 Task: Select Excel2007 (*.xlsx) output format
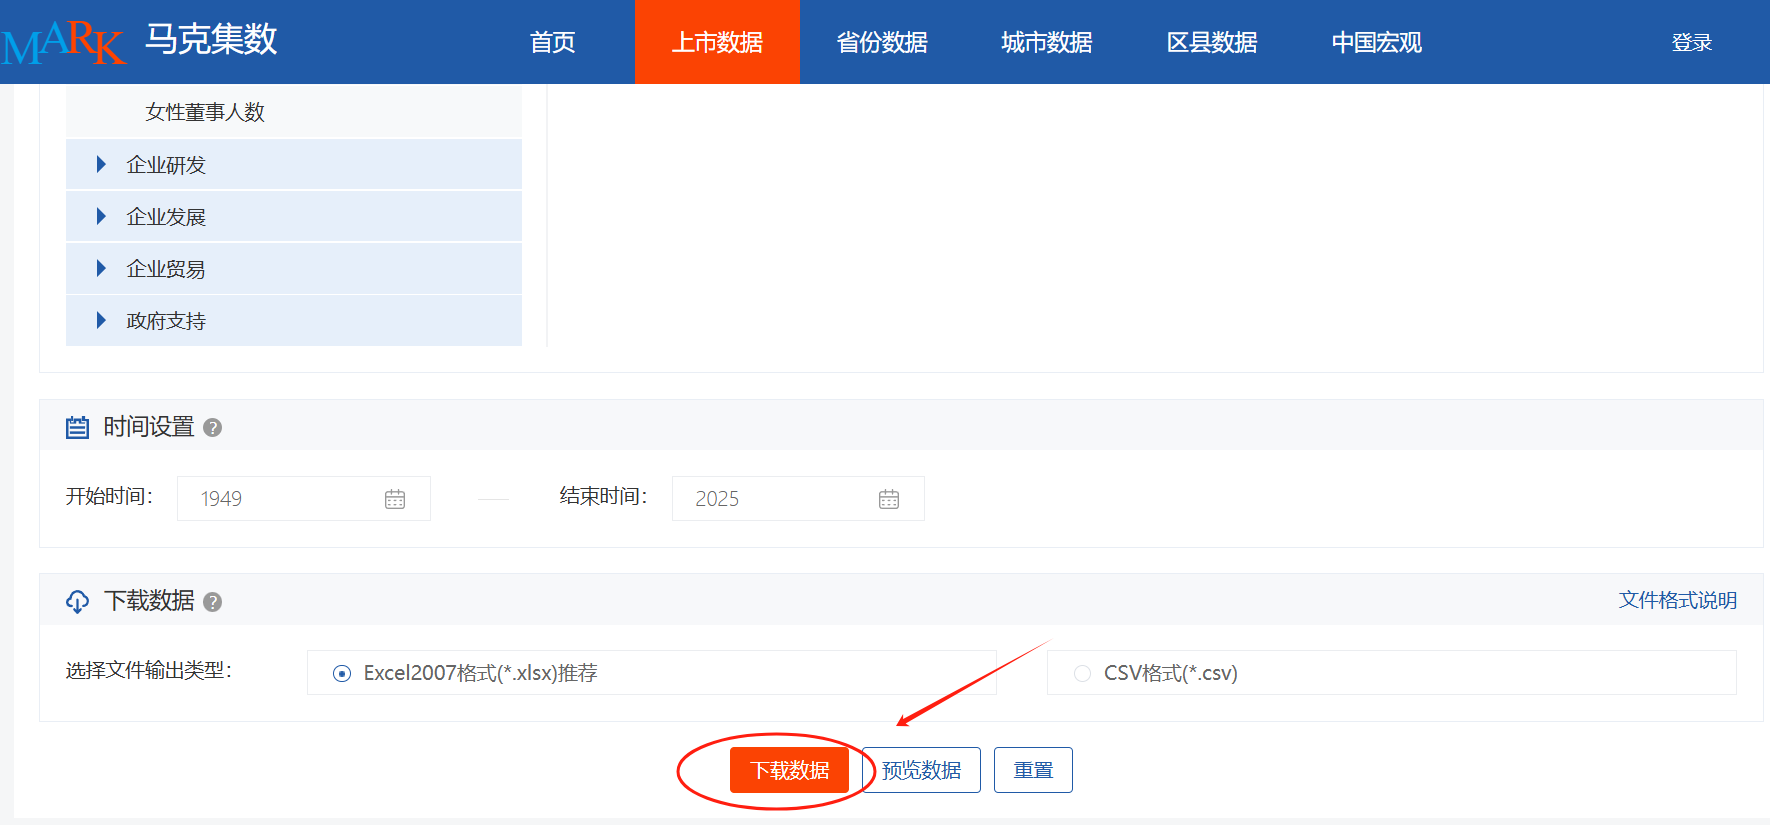[342, 674]
